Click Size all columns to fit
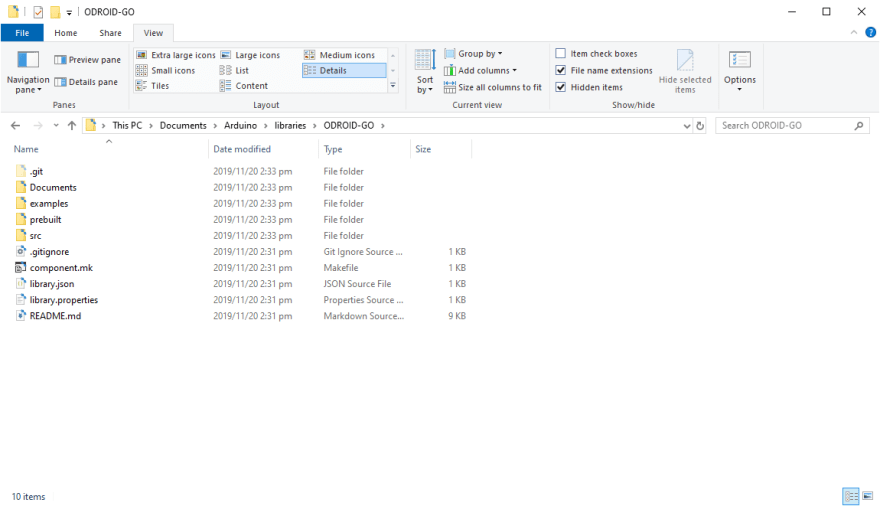Image resolution: width=880 pixels, height=506 pixels. tap(493, 87)
